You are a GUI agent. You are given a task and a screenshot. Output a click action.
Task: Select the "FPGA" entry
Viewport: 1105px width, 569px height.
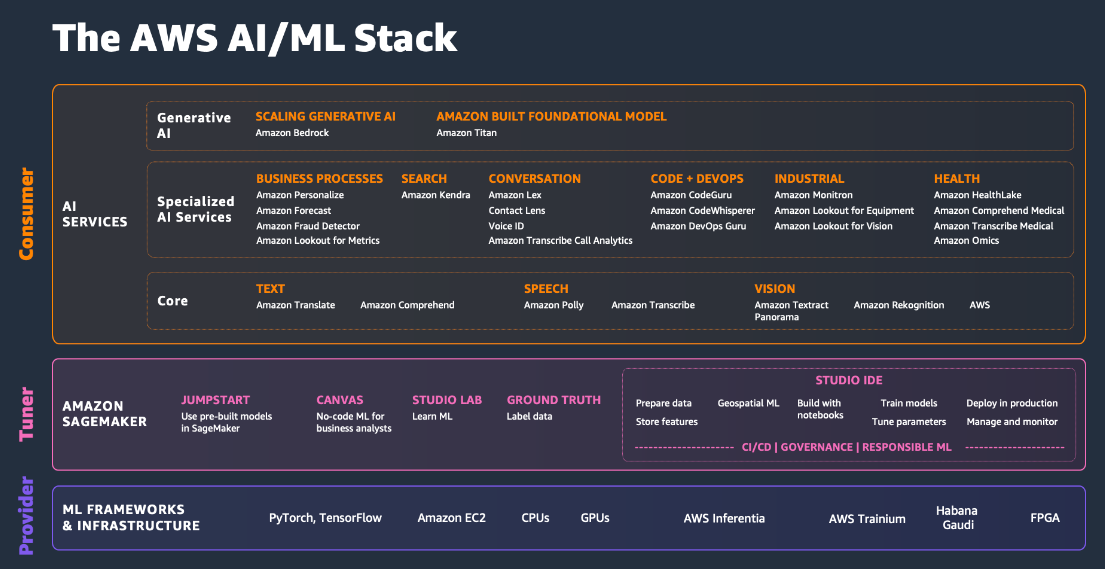click(1044, 518)
